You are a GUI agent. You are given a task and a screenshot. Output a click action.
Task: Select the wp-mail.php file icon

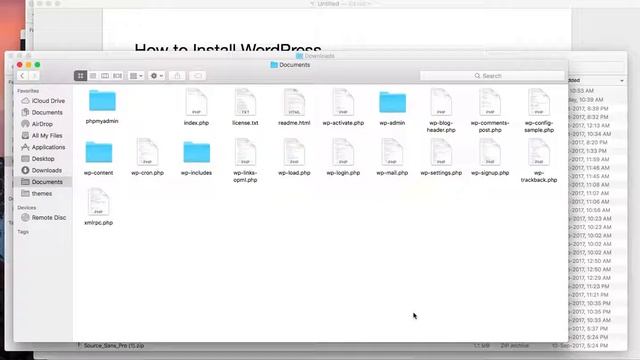tap(392, 152)
